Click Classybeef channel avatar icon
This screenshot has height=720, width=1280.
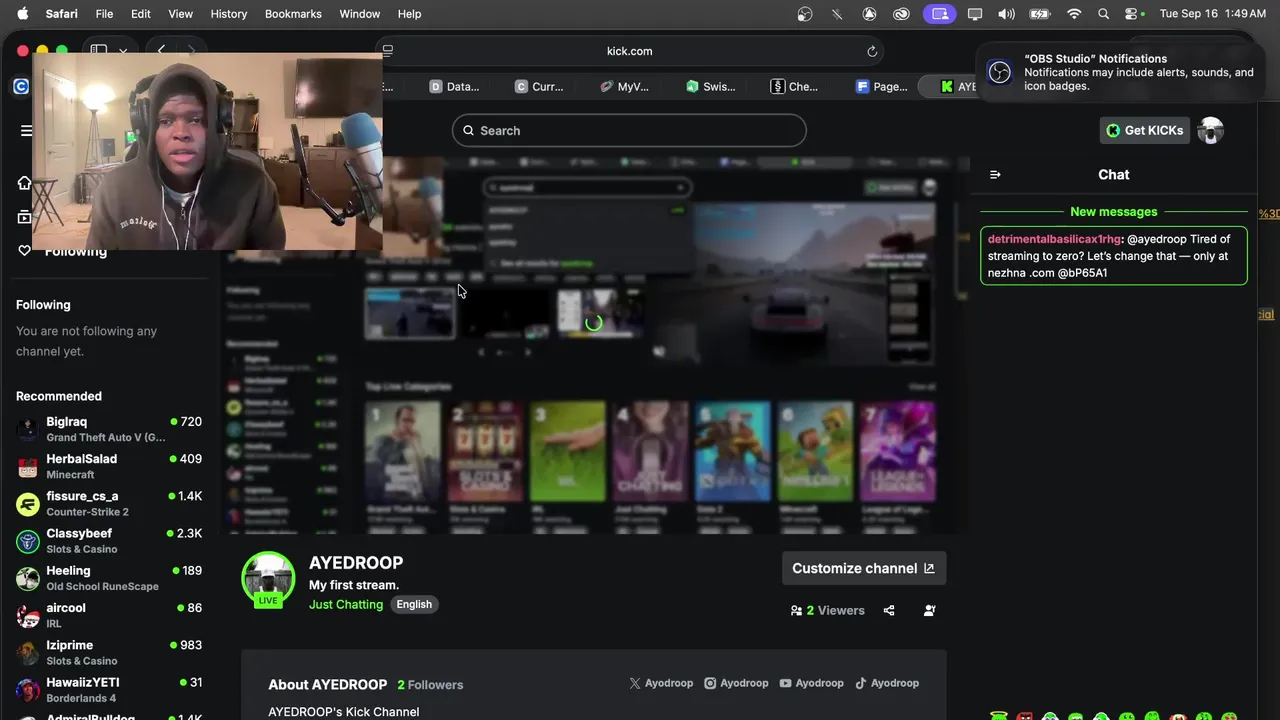[28, 541]
